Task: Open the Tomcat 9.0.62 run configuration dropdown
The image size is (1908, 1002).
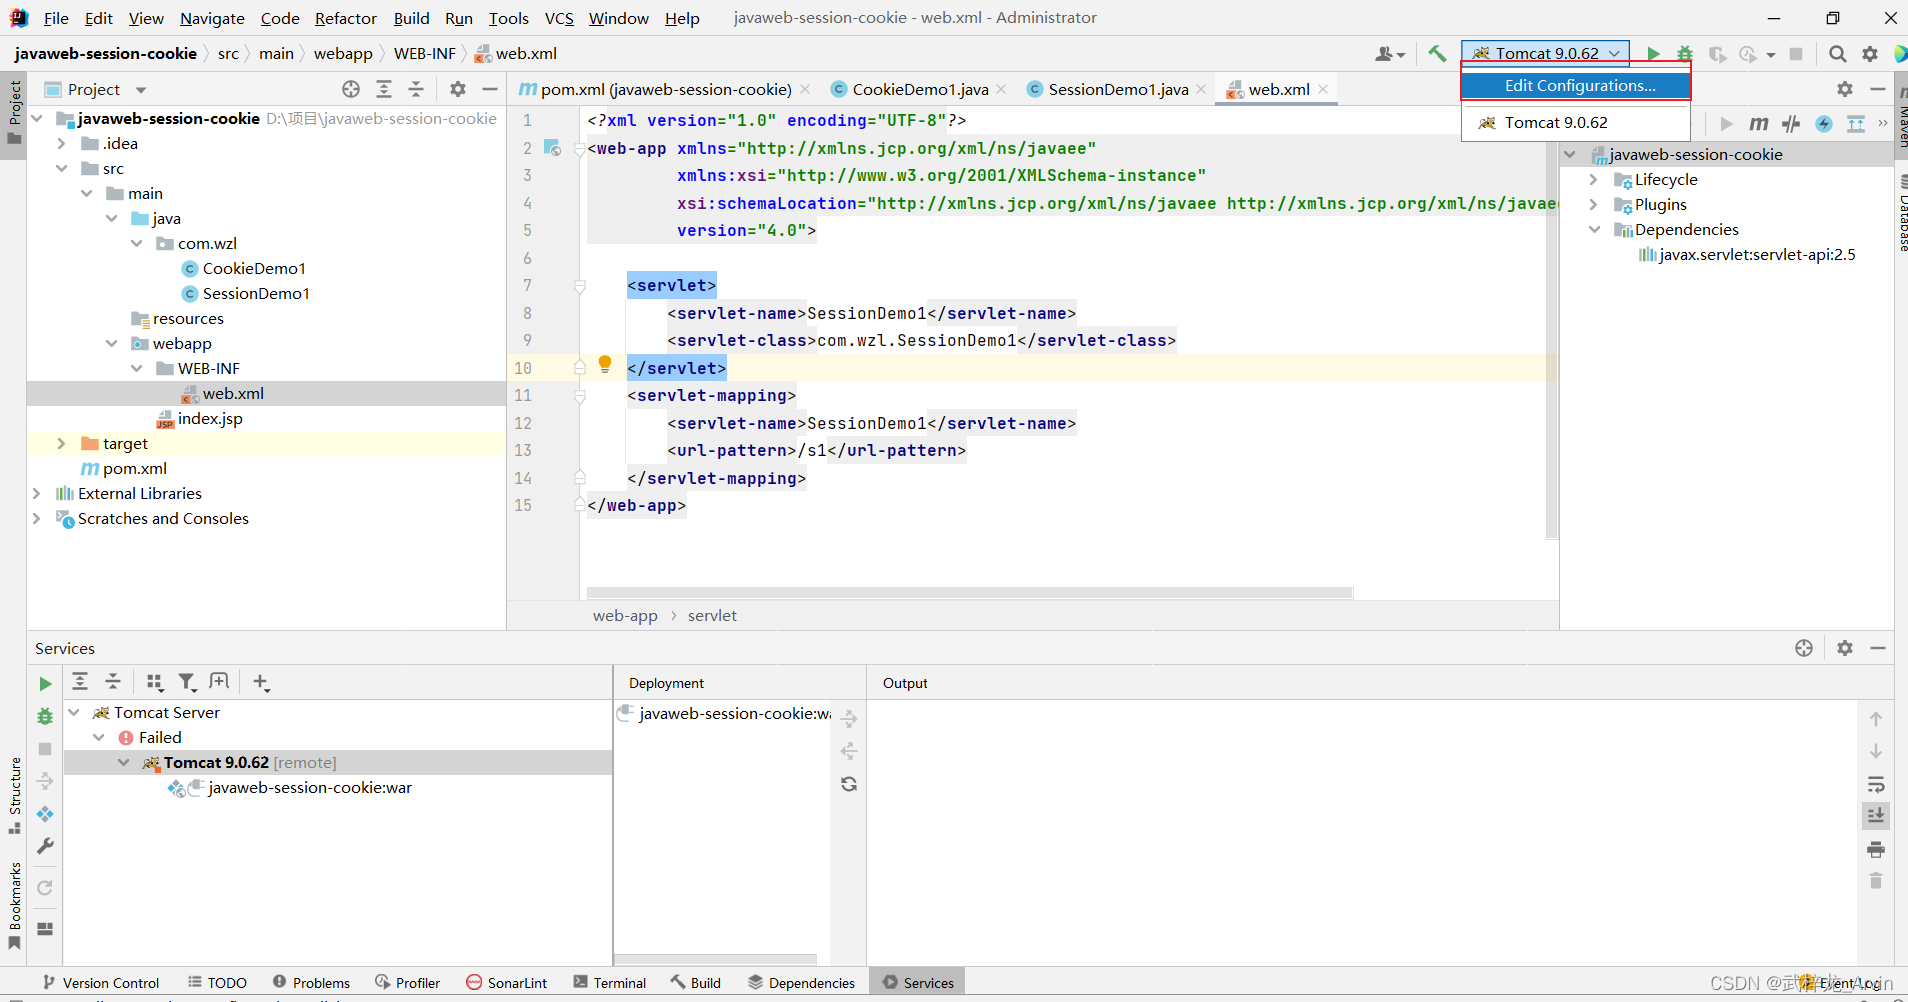Action: (x=1546, y=53)
